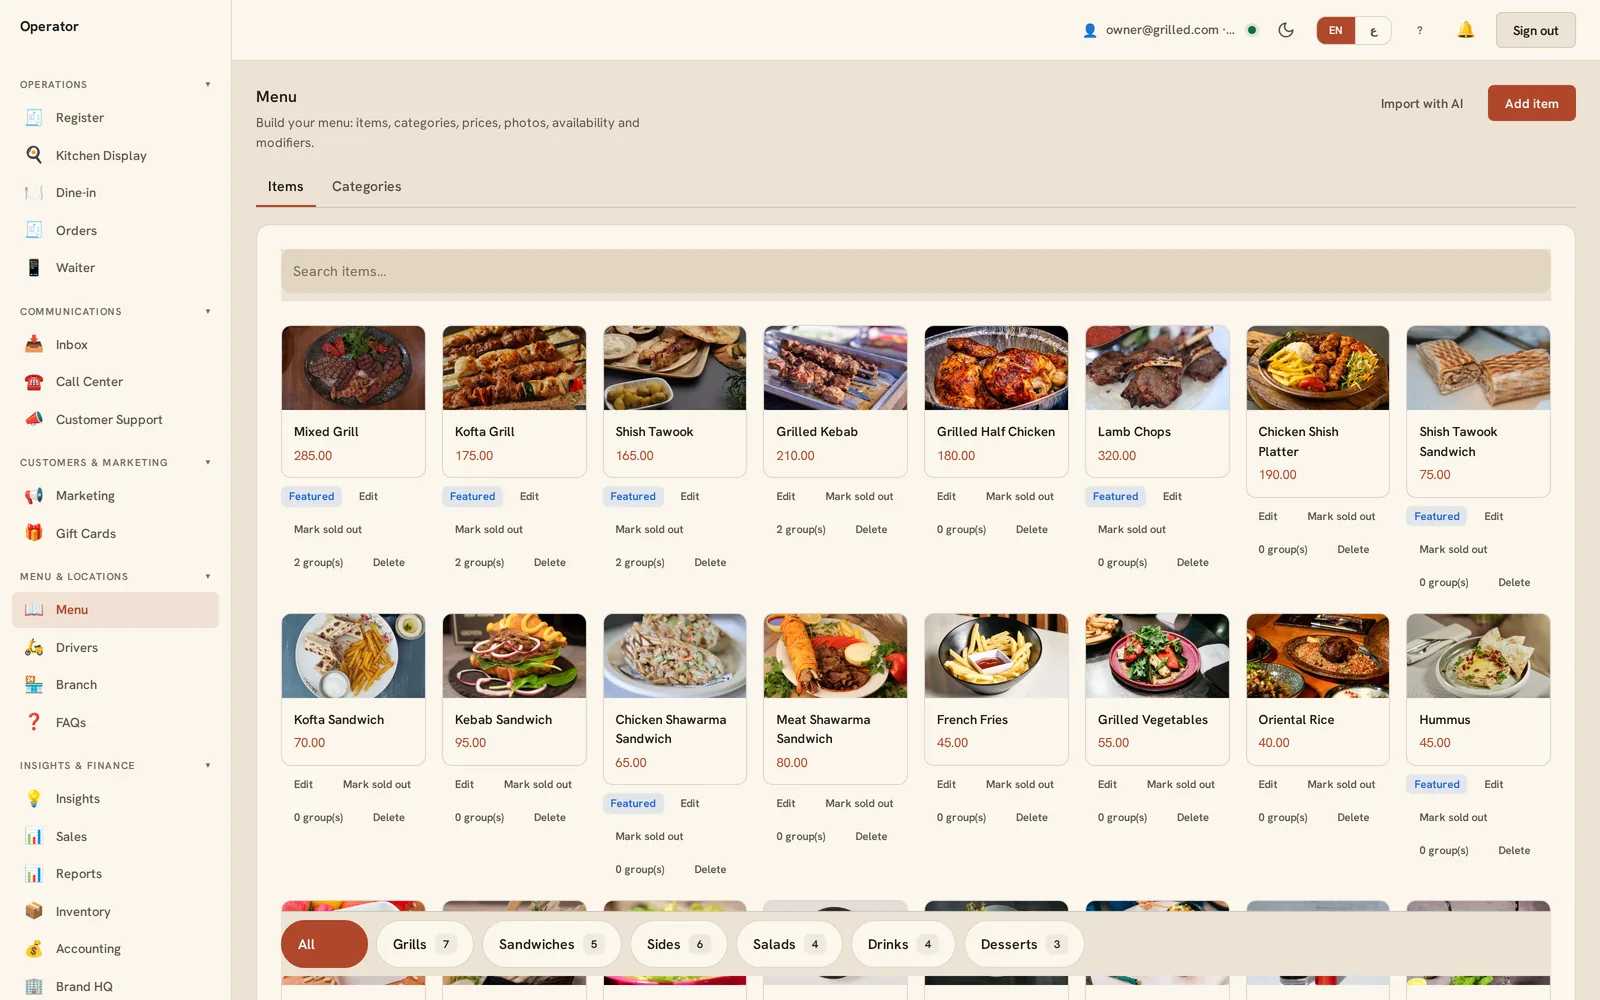
Task: Switch language to Arabic
Action: pyautogui.click(x=1374, y=30)
